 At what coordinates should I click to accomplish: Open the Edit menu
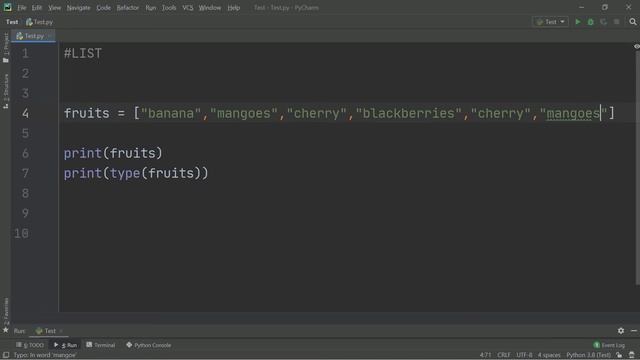37,8
